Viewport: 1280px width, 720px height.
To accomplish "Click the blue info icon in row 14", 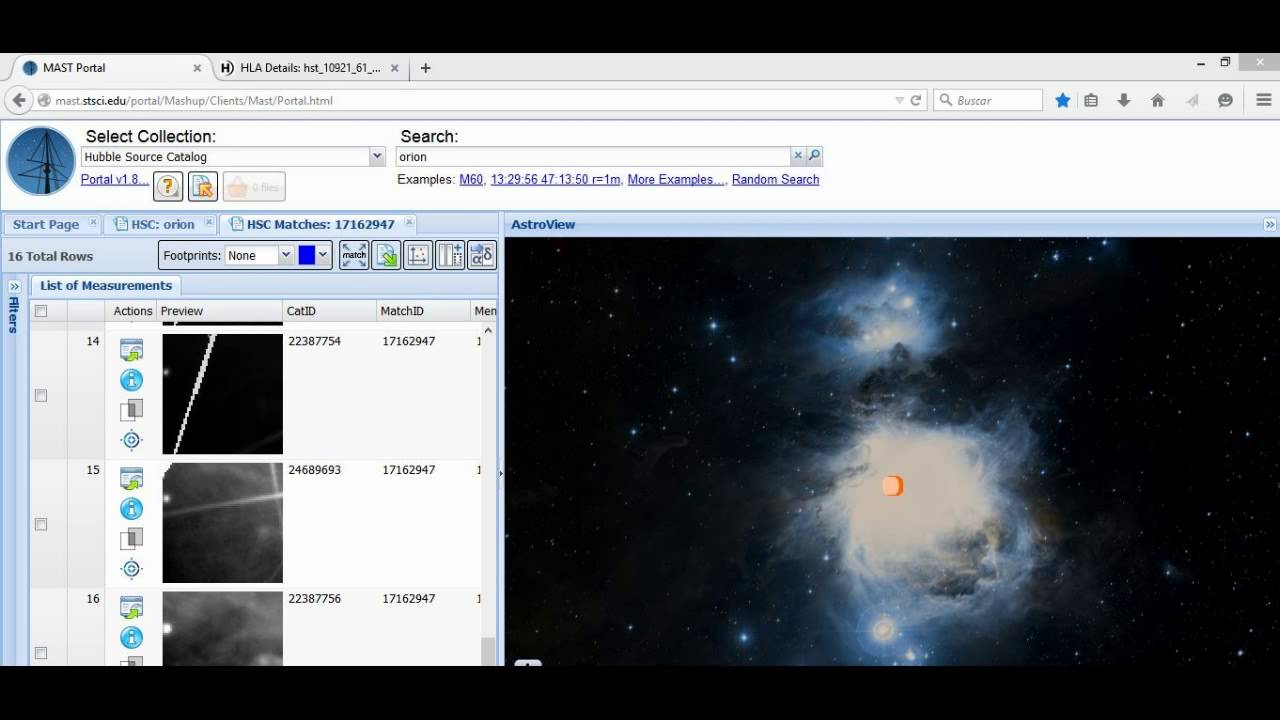I will click(131, 380).
